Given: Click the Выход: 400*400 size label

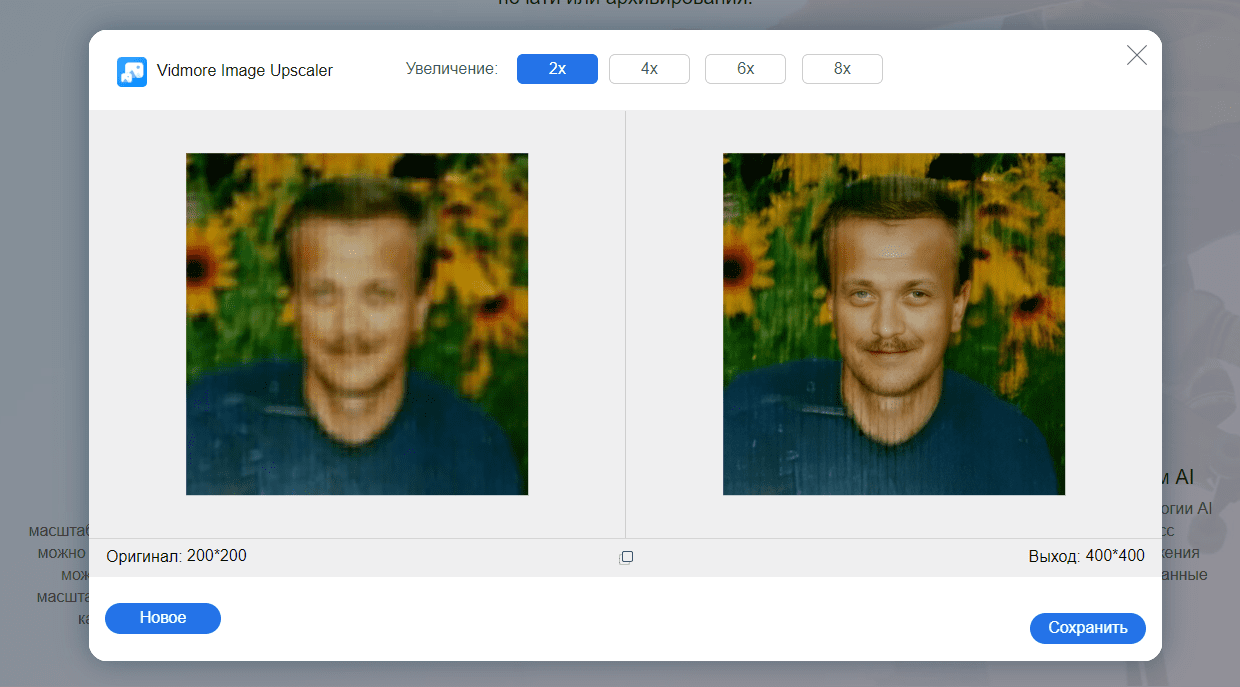Looking at the screenshot, I should pos(1086,556).
